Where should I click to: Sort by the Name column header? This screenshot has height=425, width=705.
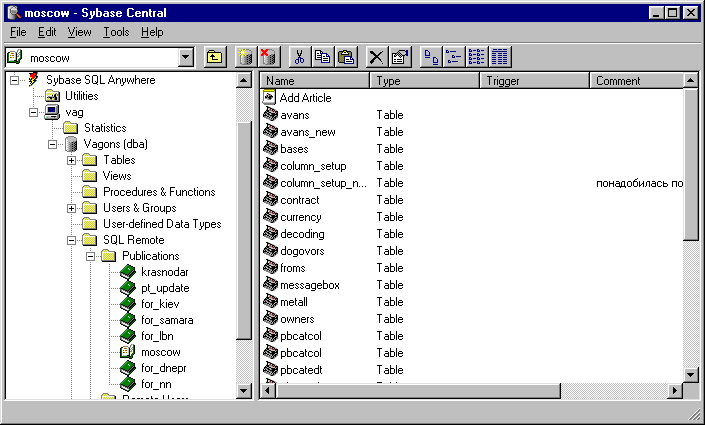pos(315,81)
